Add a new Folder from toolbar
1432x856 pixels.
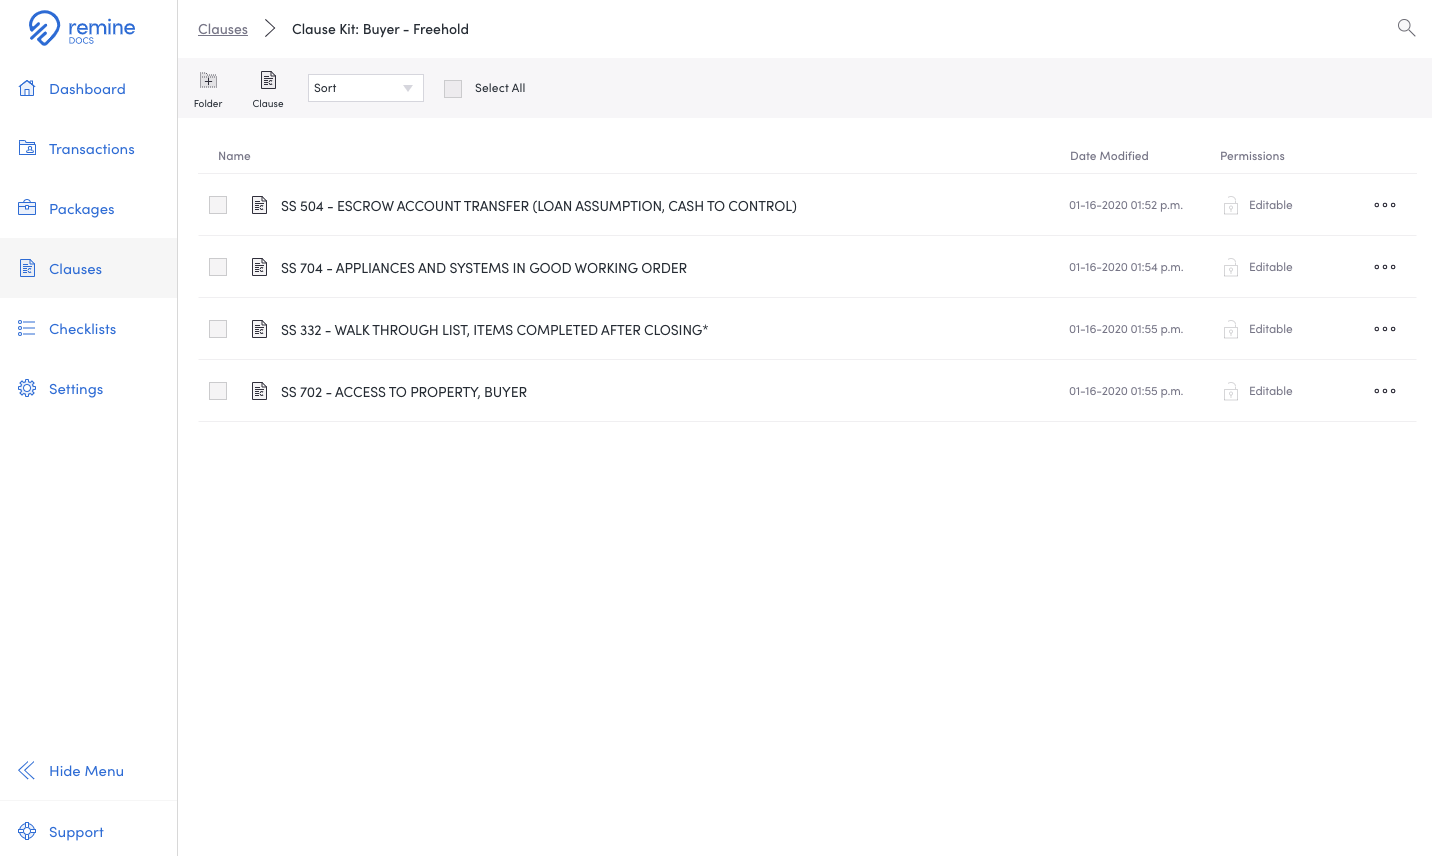tap(208, 89)
